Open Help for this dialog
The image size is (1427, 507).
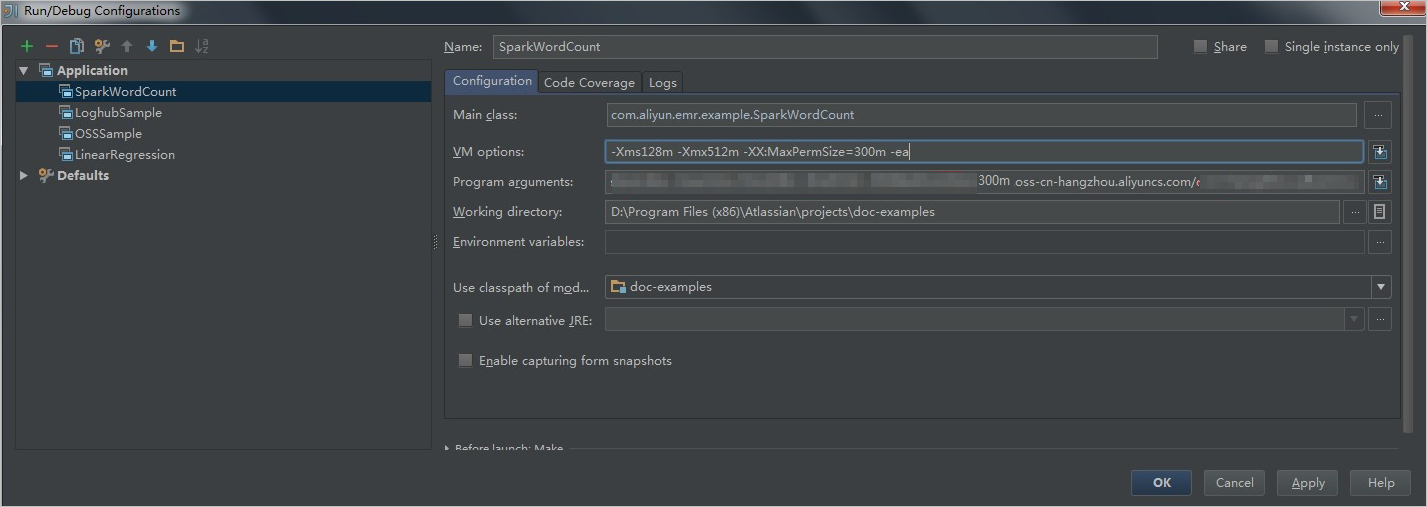coord(1381,483)
